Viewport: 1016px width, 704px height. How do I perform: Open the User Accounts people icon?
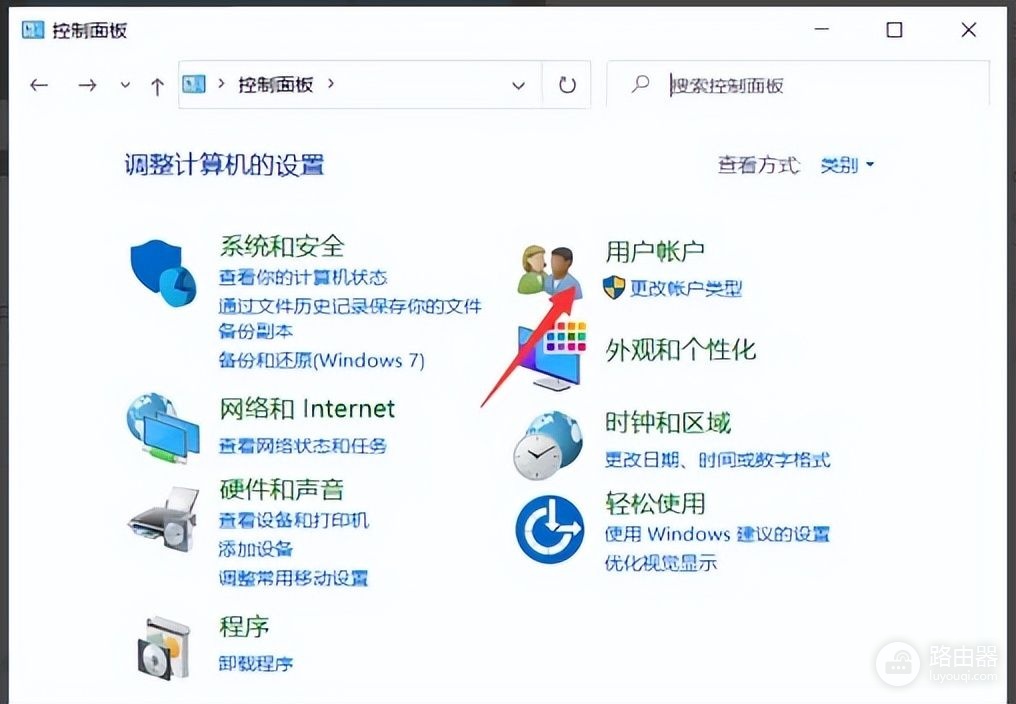pos(549,271)
